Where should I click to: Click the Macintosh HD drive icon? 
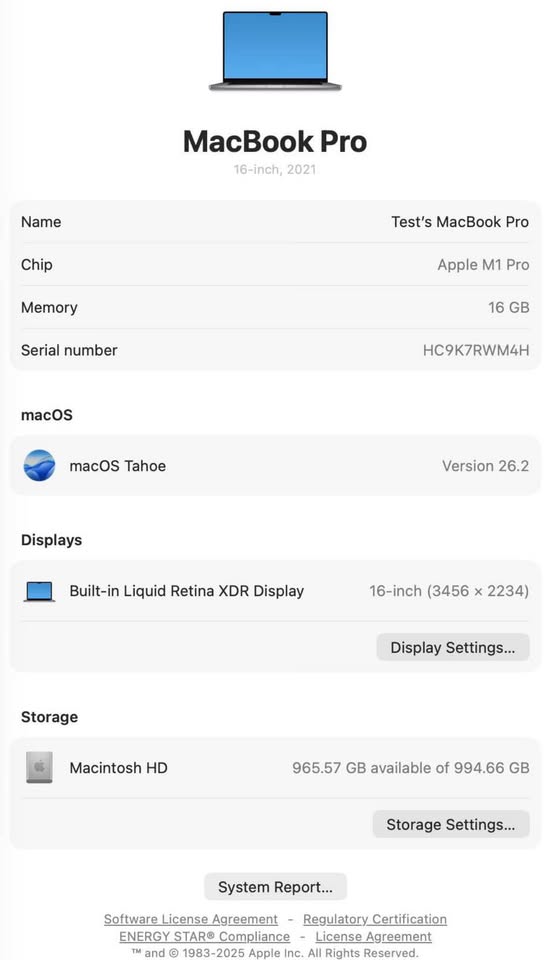(39, 768)
